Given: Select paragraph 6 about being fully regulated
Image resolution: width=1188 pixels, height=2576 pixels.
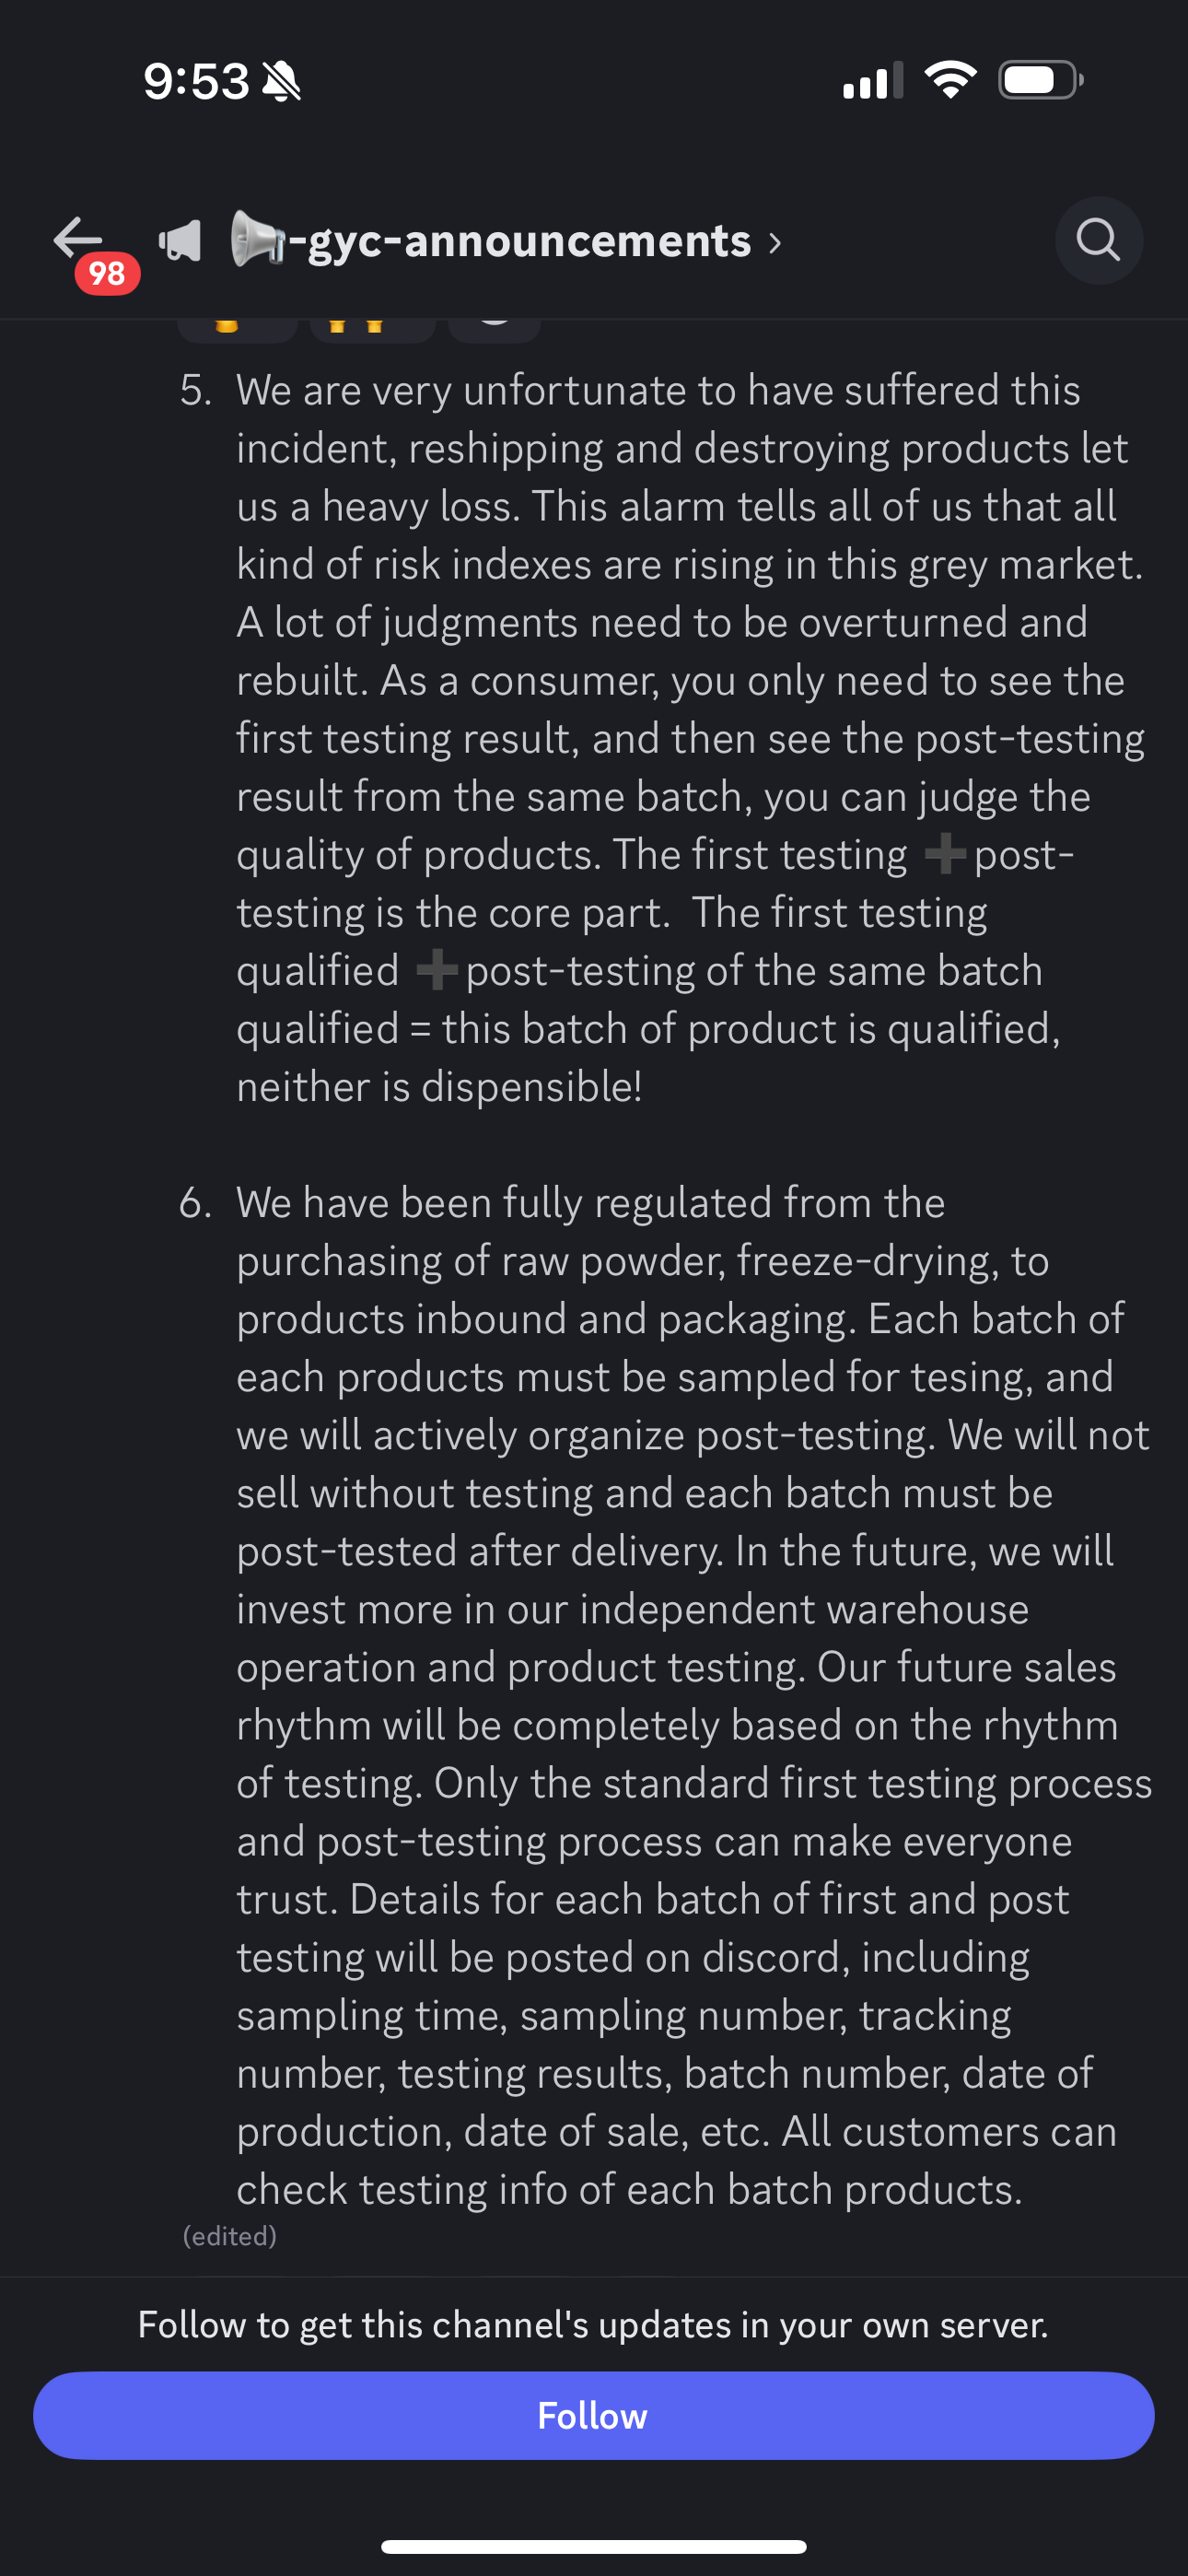Looking at the screenshot, I should point(666,1695).
